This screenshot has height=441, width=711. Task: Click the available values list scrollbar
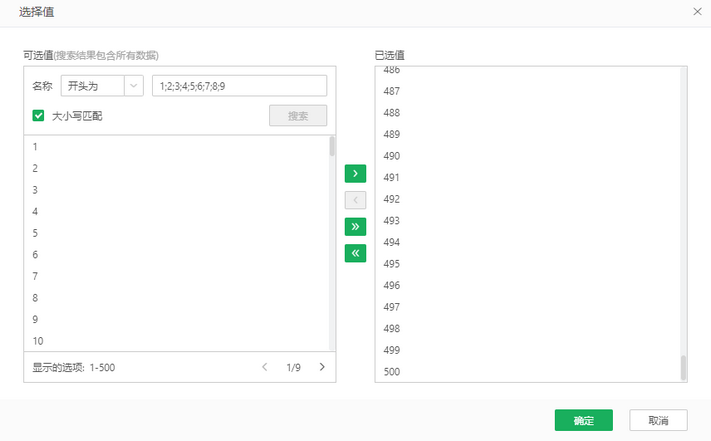pos(332,147)
